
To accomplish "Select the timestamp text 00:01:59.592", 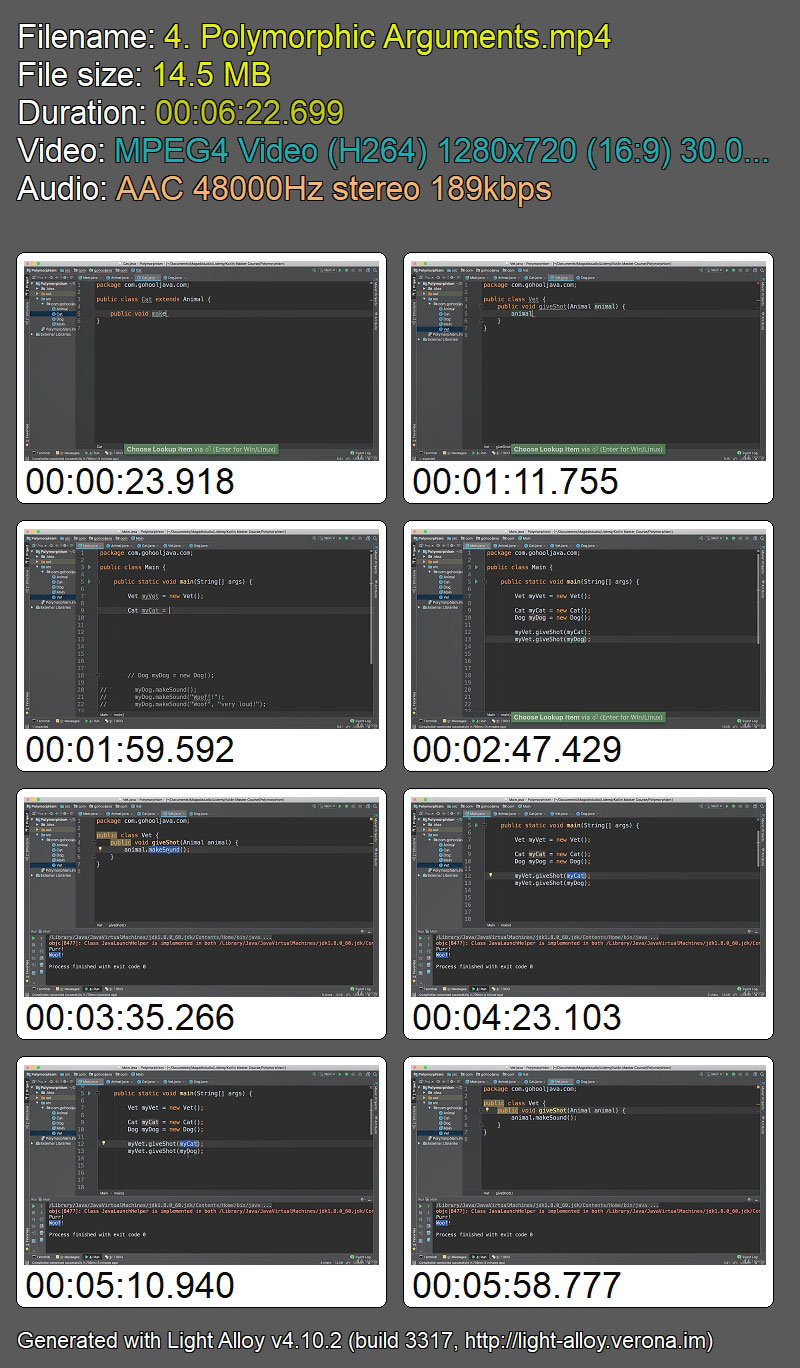I will (x=130, y=750).
